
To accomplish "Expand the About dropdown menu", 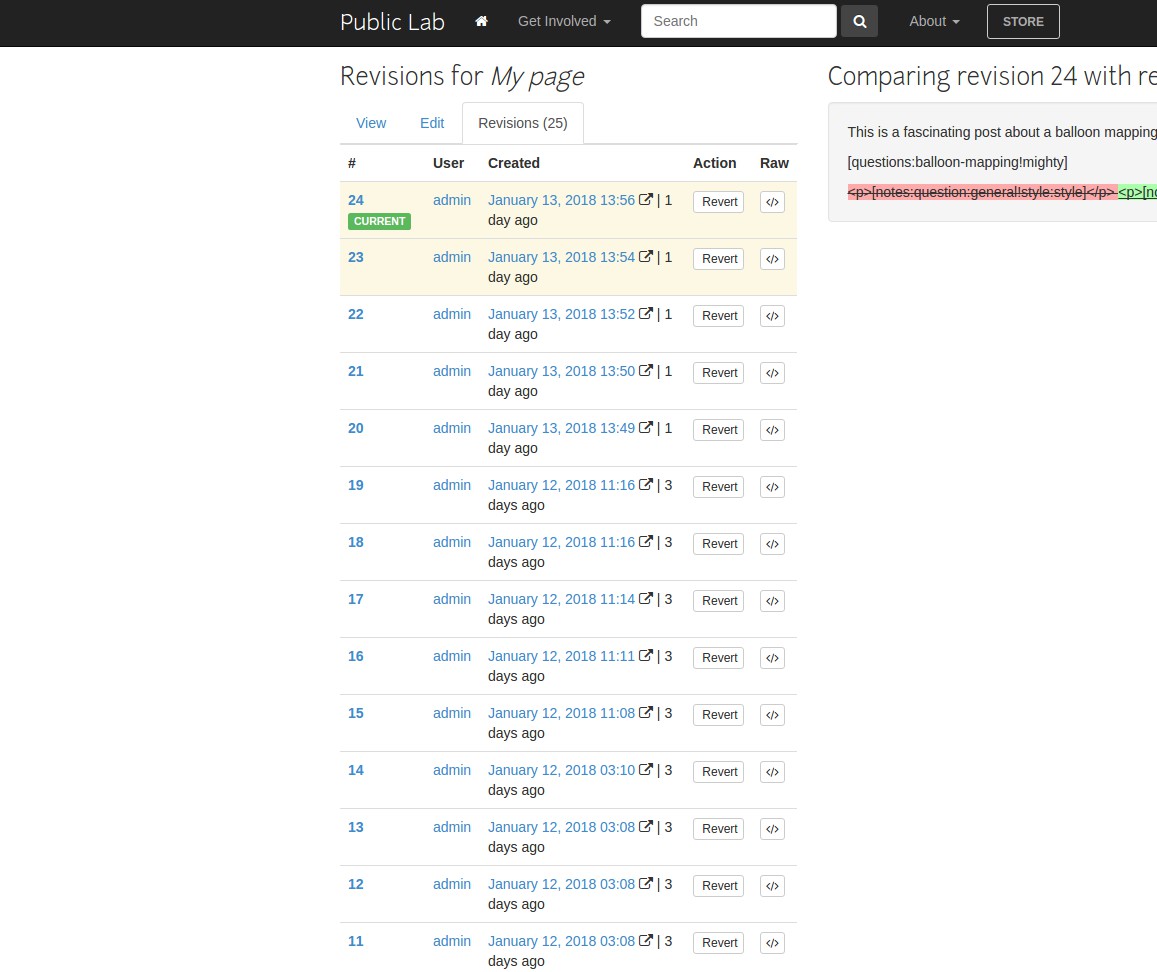I will pyautogui.click(x=934, y=21).
